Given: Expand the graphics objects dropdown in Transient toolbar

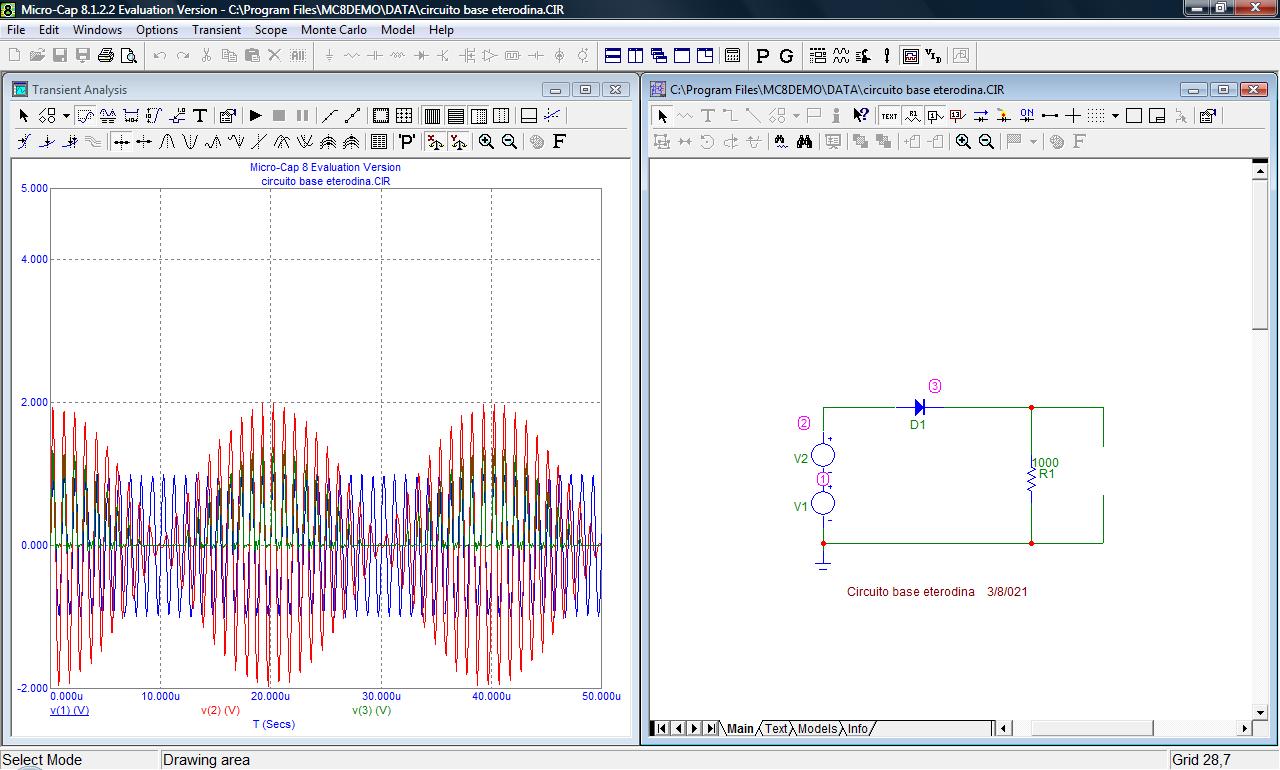Looking at the screenshot, I should [x=66, y=116].
